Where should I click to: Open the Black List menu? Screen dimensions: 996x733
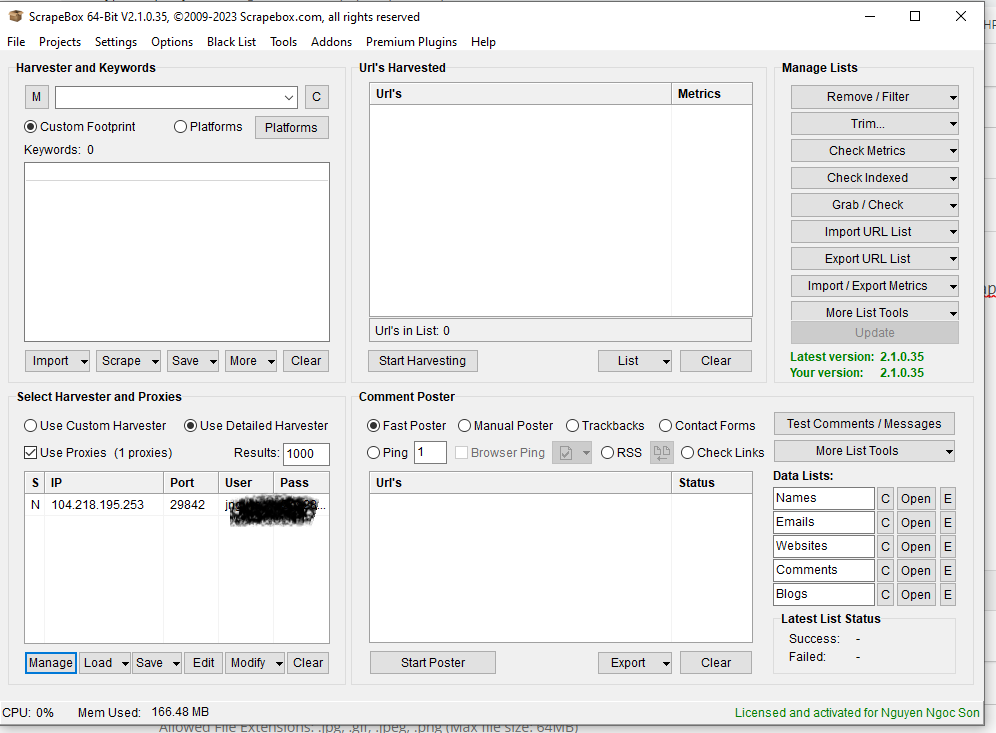pyautogui.click(x=231, y=42)
